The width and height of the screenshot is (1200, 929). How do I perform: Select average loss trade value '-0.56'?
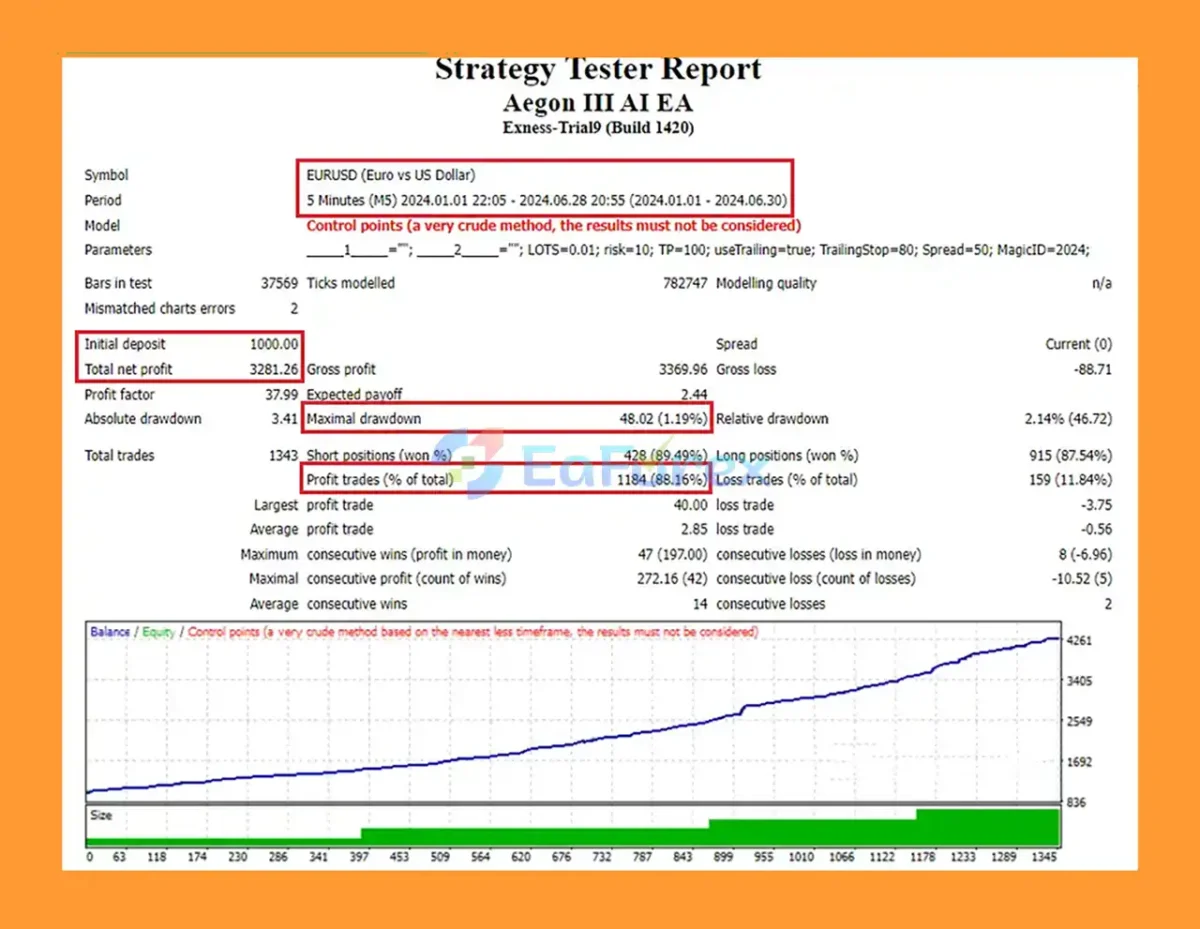(1096, 529)
